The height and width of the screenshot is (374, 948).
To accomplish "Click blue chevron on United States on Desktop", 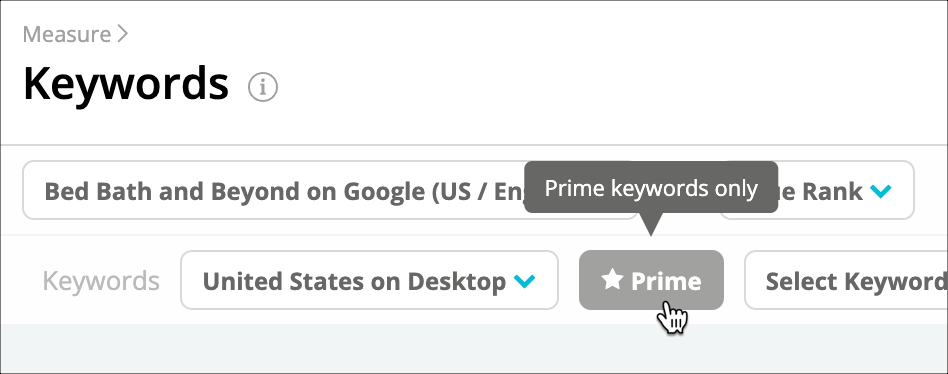I will [524, 281].
